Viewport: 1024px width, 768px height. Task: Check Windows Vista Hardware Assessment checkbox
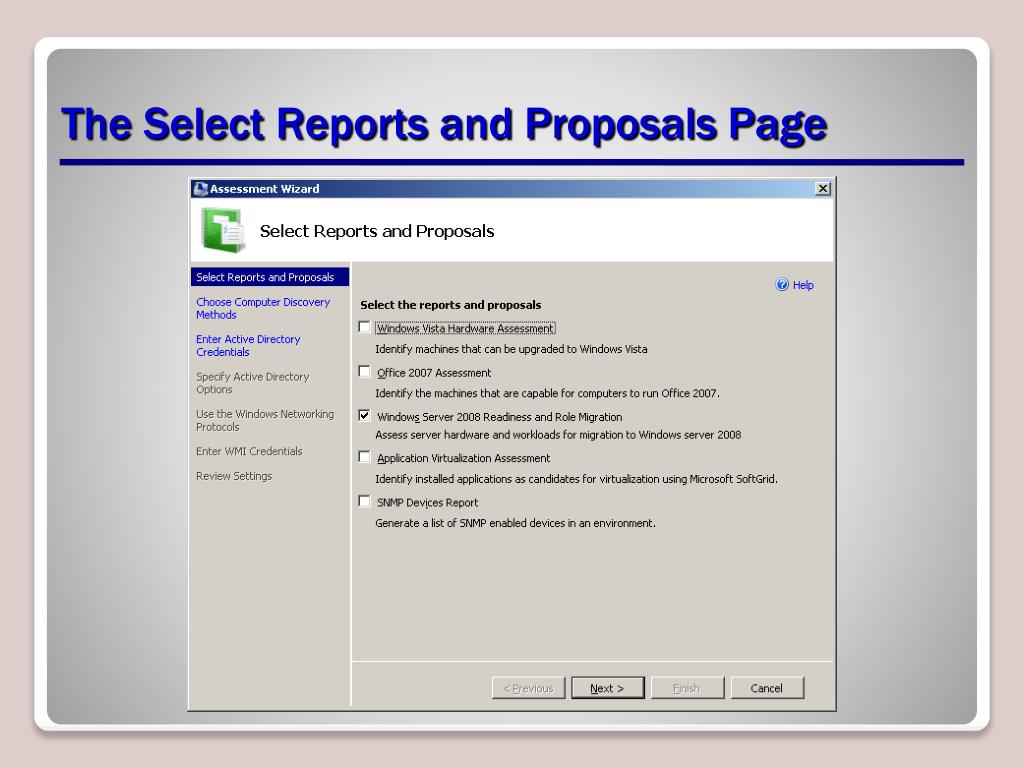pos(364,327)
